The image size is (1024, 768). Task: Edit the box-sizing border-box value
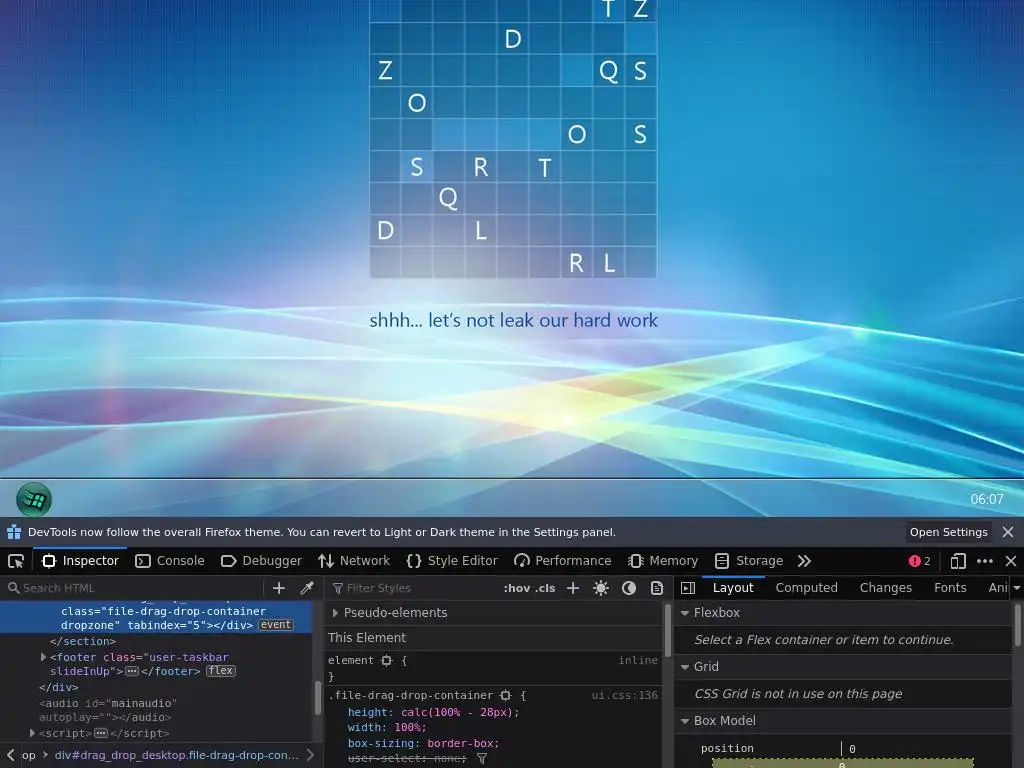[460, 743]
